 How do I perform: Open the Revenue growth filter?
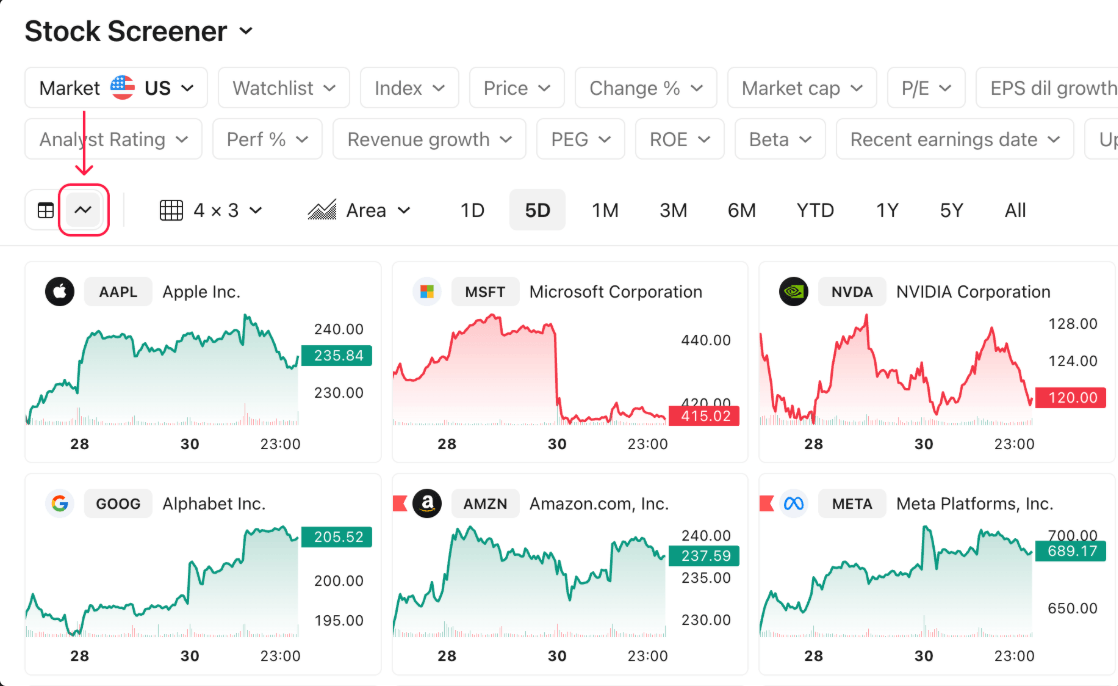coord(429,139)
